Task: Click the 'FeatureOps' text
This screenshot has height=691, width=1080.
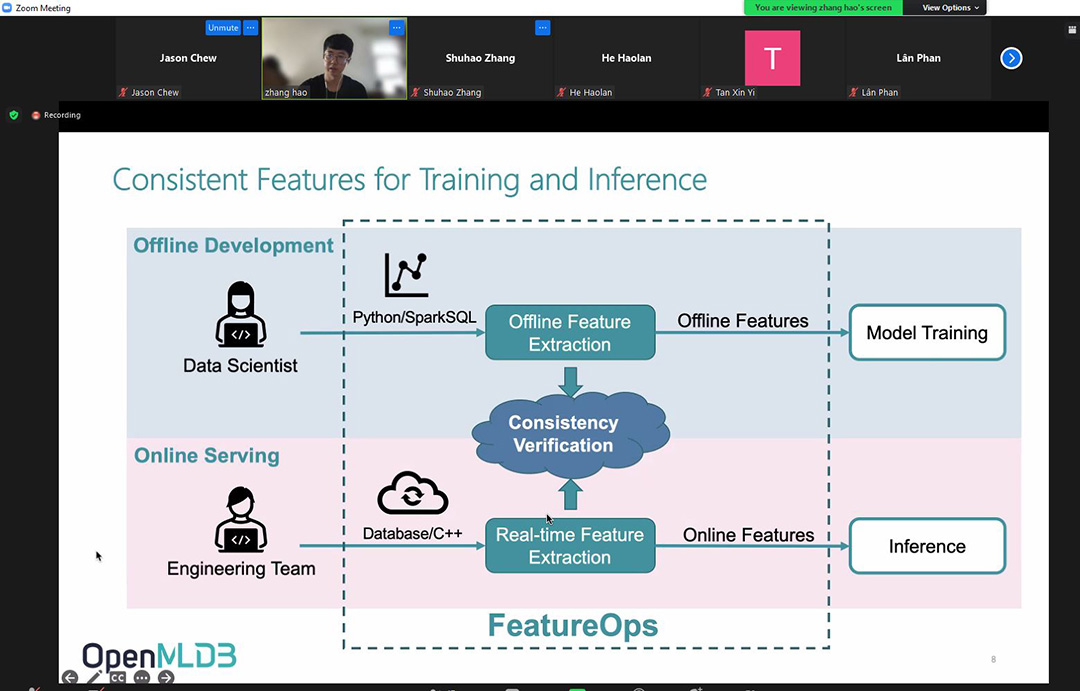Action: [x=573, y=626]
